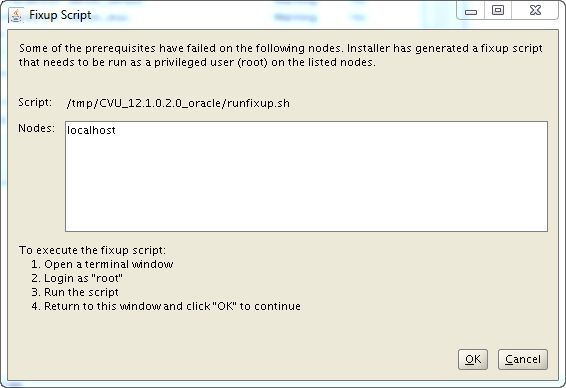The height and width of the screenshot is (388, 566).
Task: Click the Fixup Script window title
Action: (x=60, y=15)
